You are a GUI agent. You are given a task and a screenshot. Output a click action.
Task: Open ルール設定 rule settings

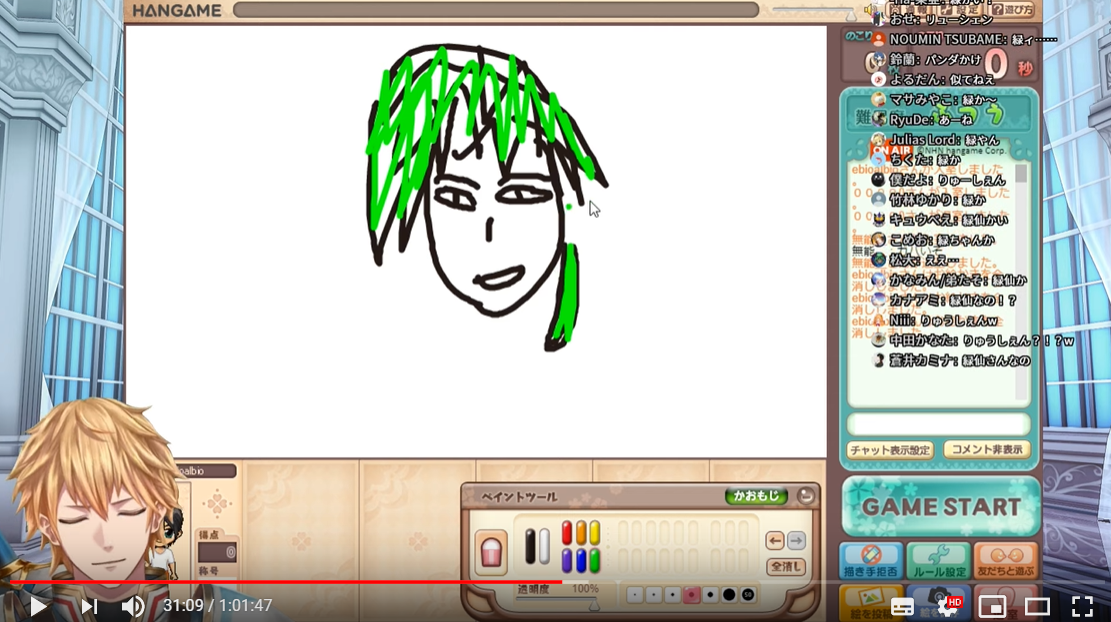939,561
